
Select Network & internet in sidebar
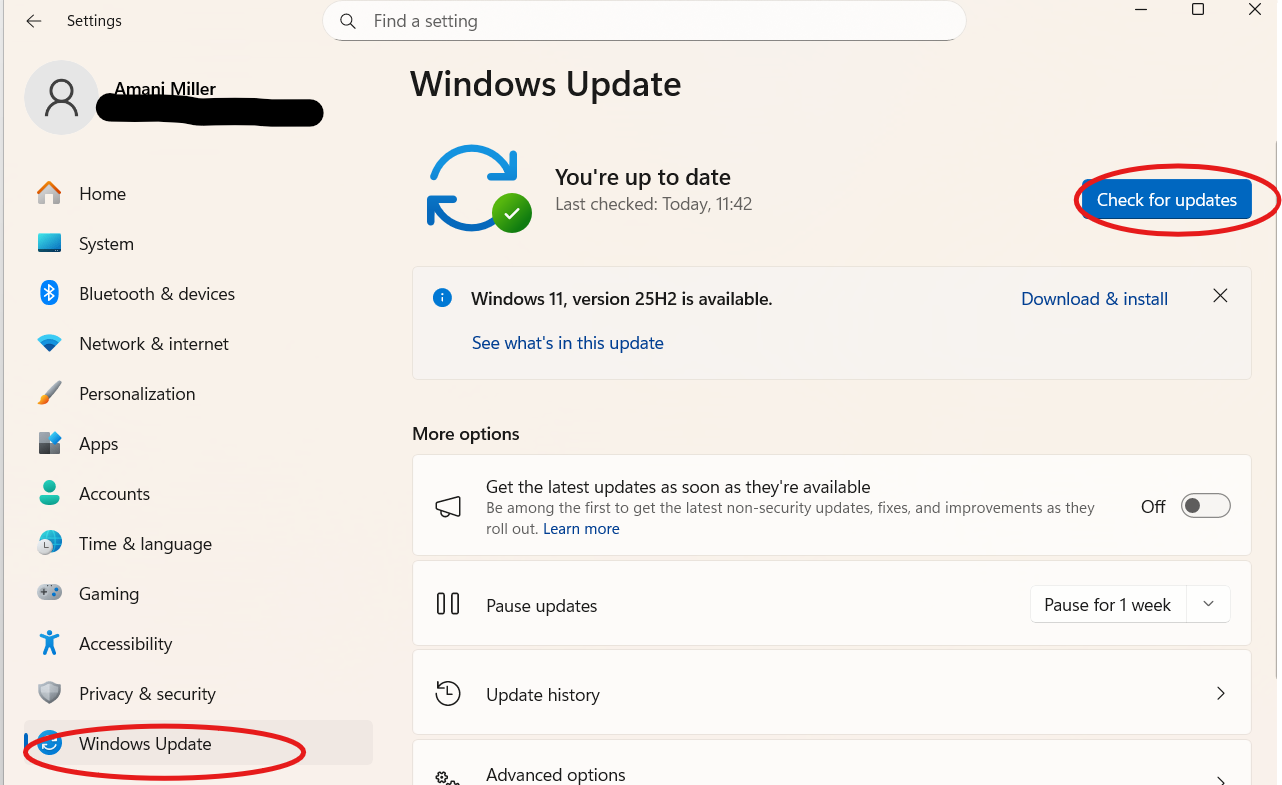(198, 343)
